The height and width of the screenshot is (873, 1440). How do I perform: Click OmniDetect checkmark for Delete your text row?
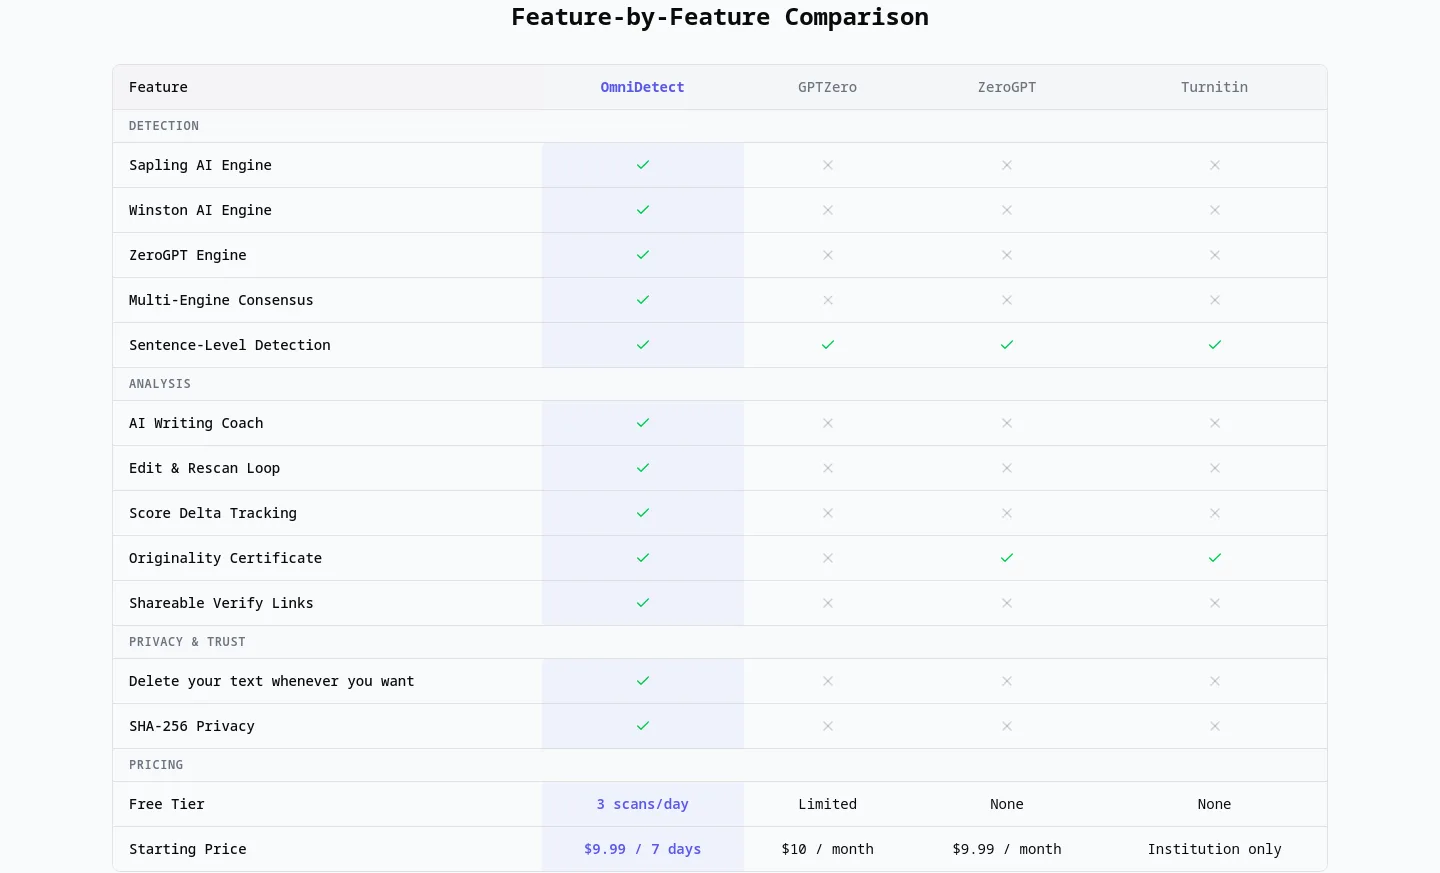point(643,681)
